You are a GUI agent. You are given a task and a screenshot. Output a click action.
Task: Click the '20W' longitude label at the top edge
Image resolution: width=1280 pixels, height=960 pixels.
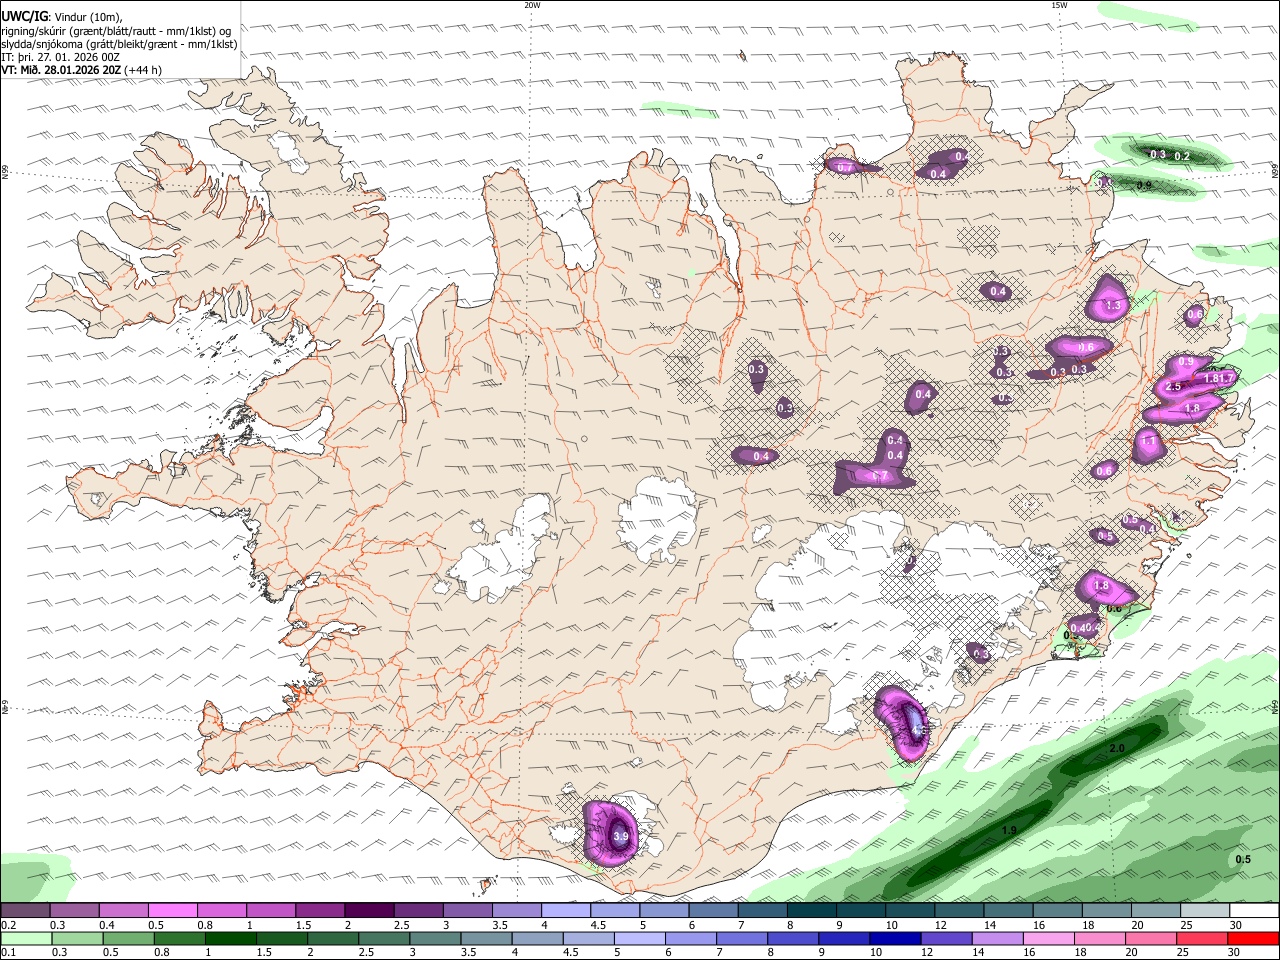532,5
